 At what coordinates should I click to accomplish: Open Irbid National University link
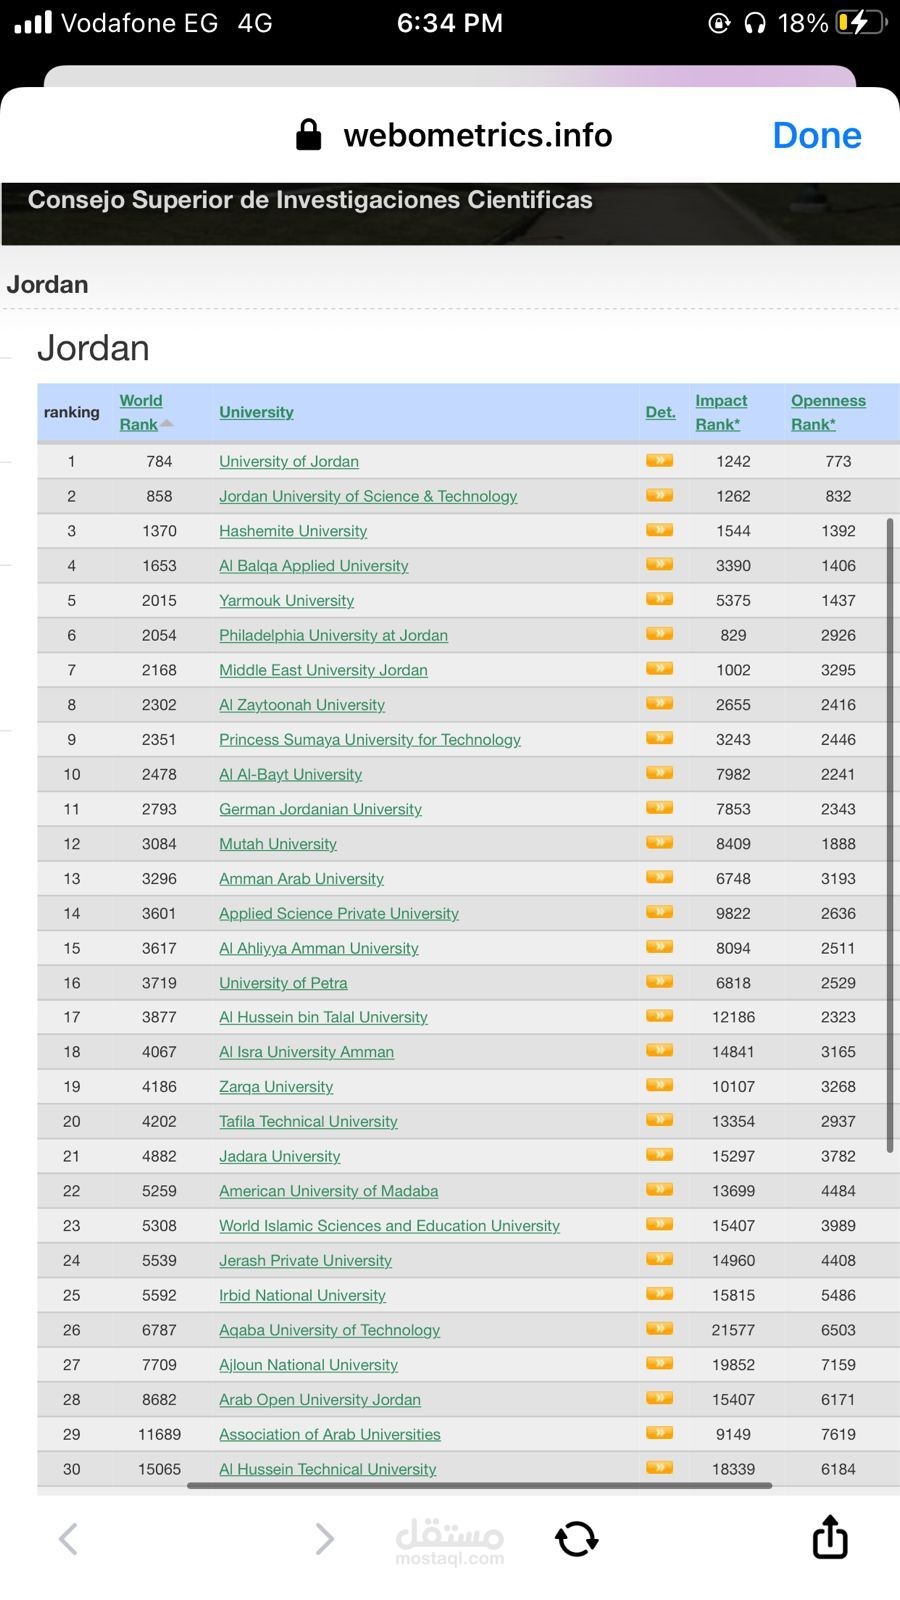tap(302, 1295)
